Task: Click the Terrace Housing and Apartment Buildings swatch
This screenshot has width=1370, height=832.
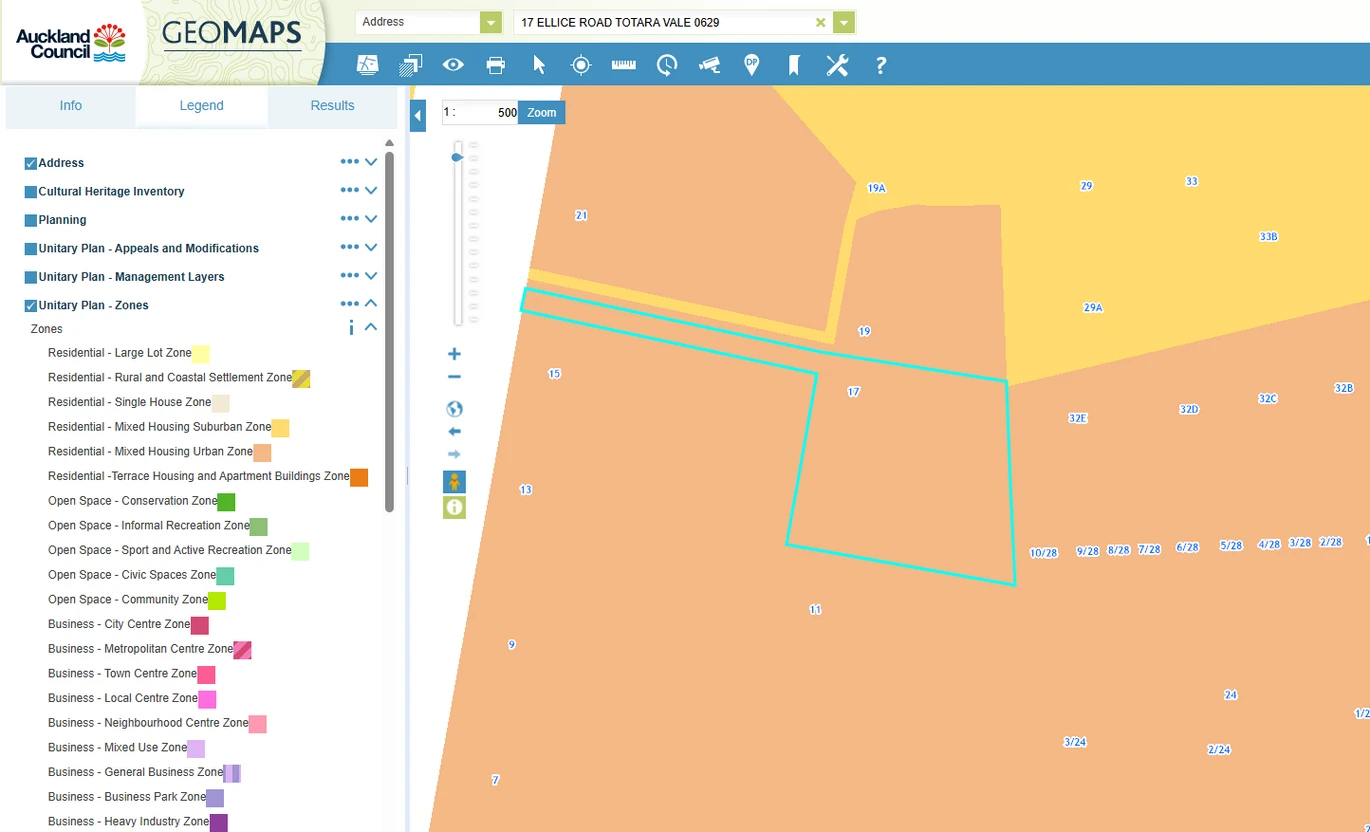Action: tap(359, 477)
